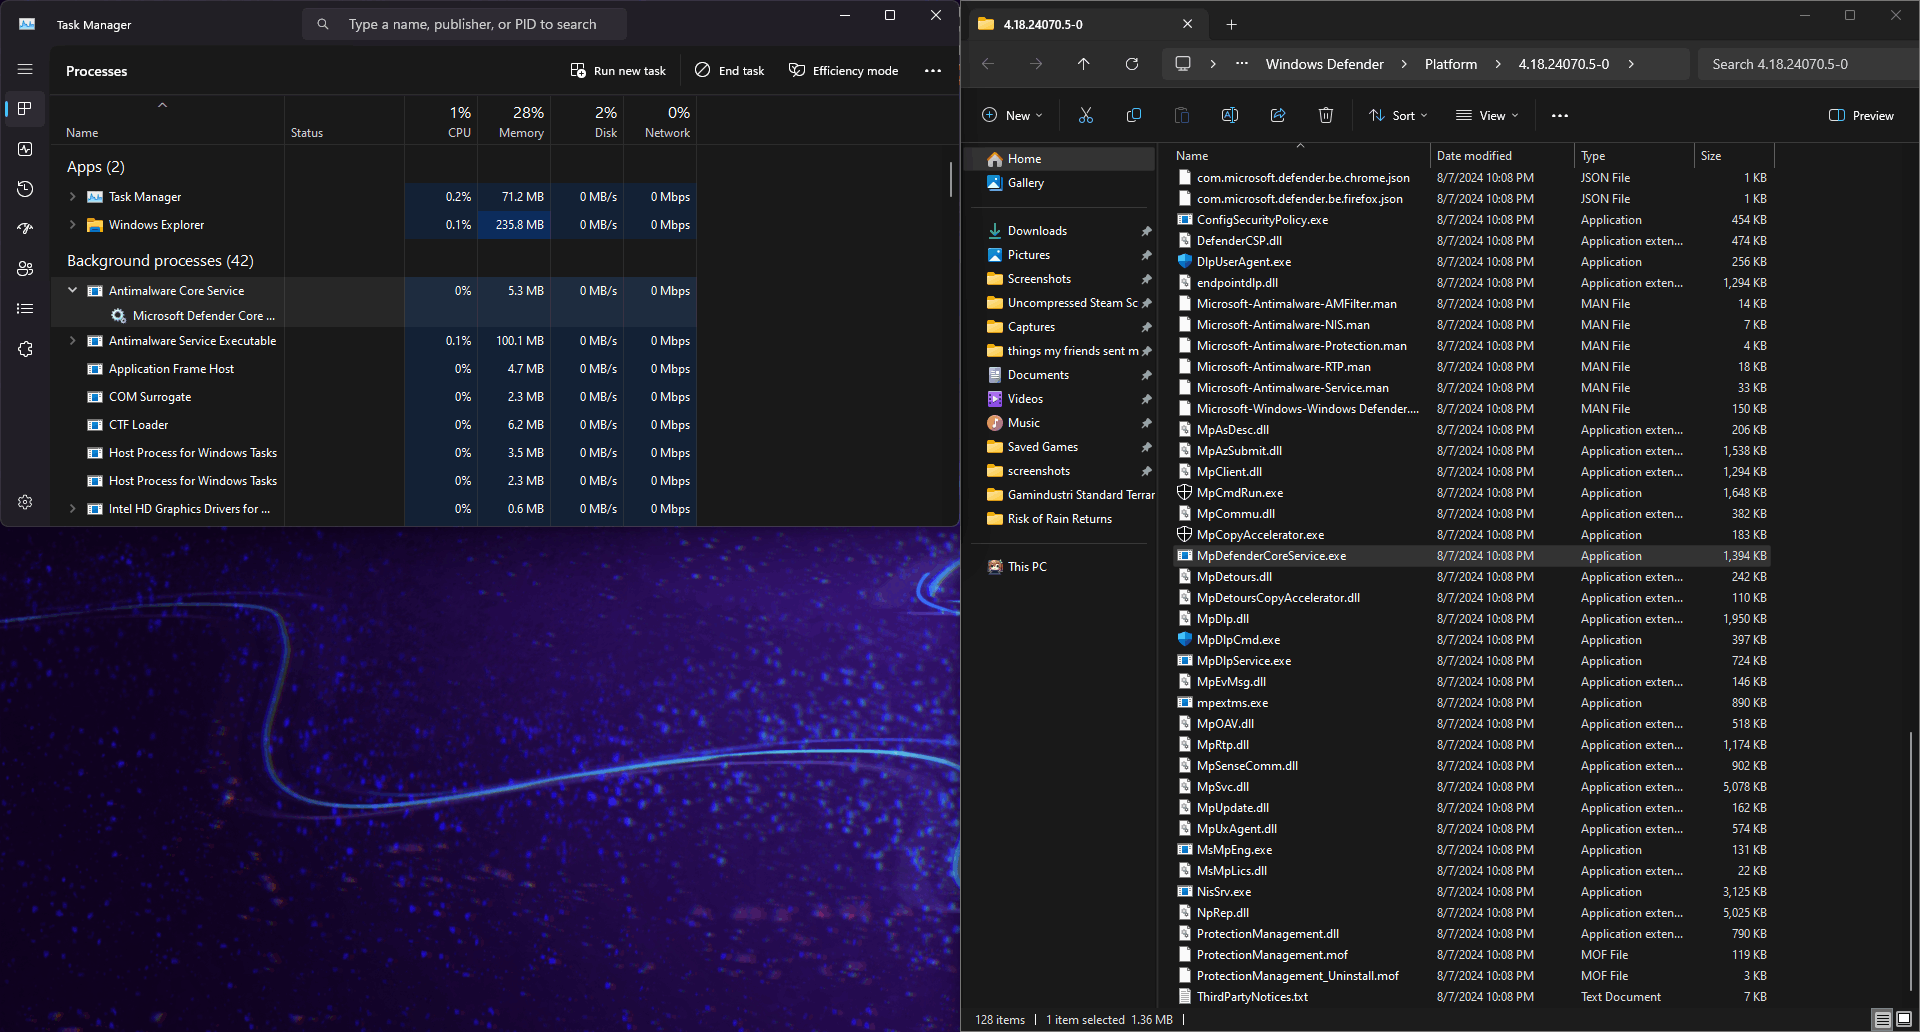Toggle the Preview pane in Explorer

point(1861,116)
